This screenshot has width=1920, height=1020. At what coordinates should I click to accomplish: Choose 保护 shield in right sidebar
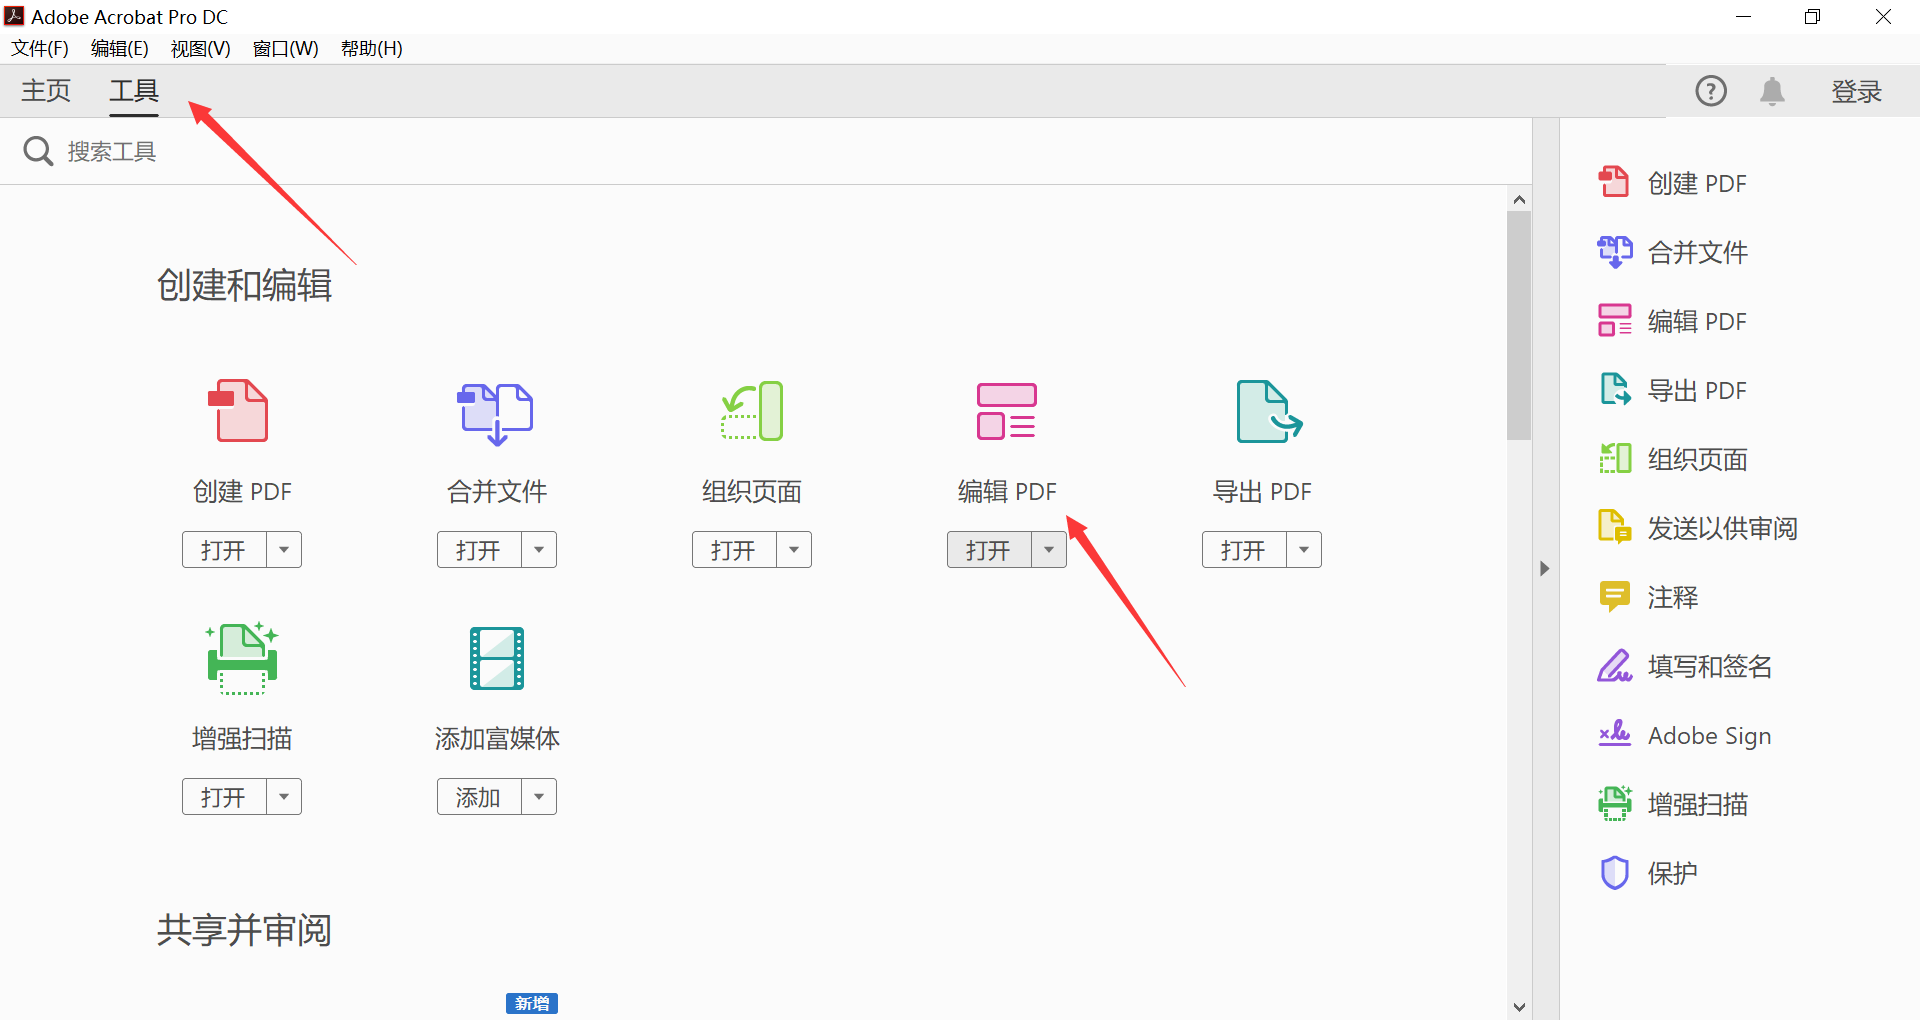tap(1672, 873)
